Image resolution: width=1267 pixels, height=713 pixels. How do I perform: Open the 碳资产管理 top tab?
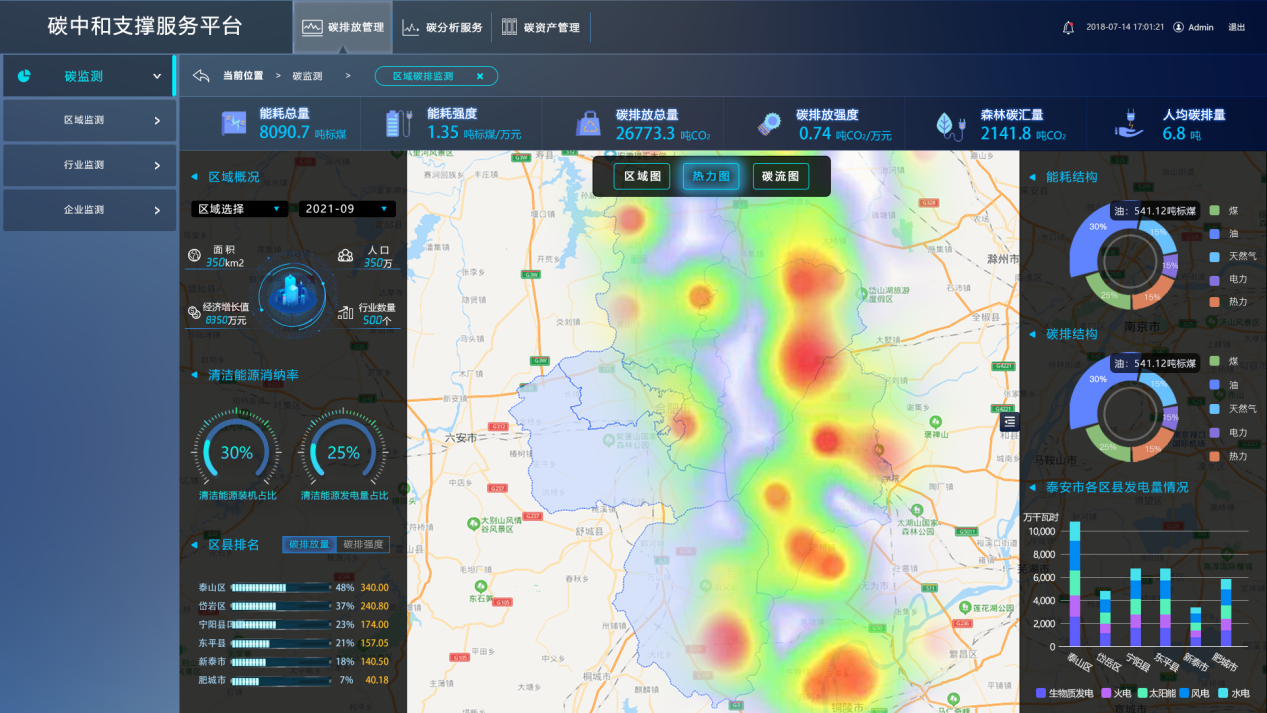(x=541, y=28)
